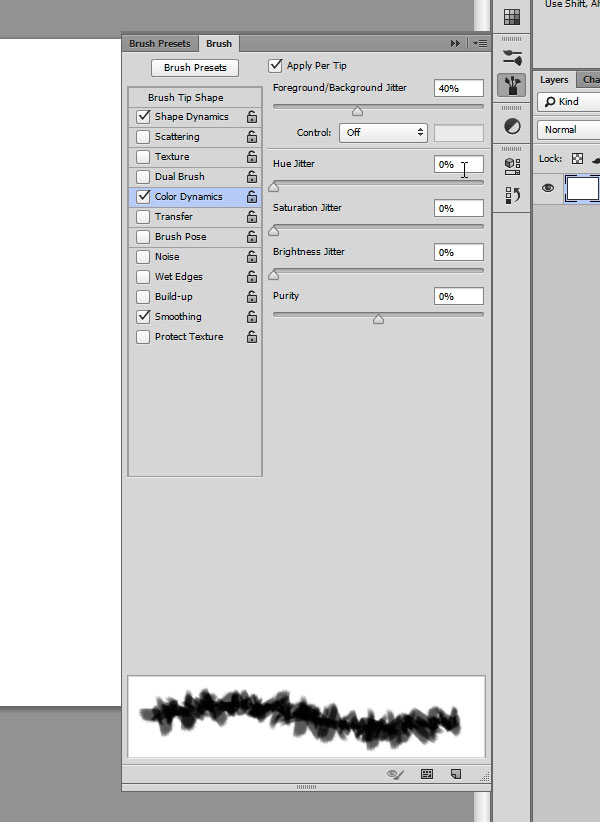Open the Properties panel icon
The height and width of the screenshot is (822, 600).
pos(512,164)
